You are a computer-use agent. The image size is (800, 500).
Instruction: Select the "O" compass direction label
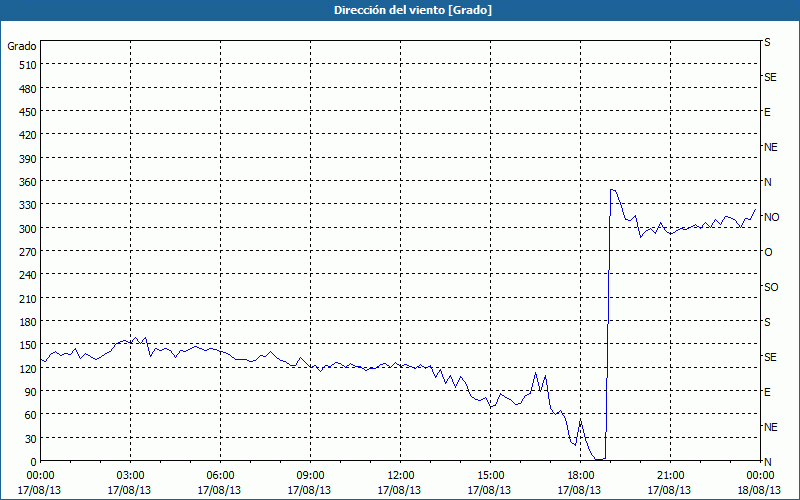click(x=768, y=252)
